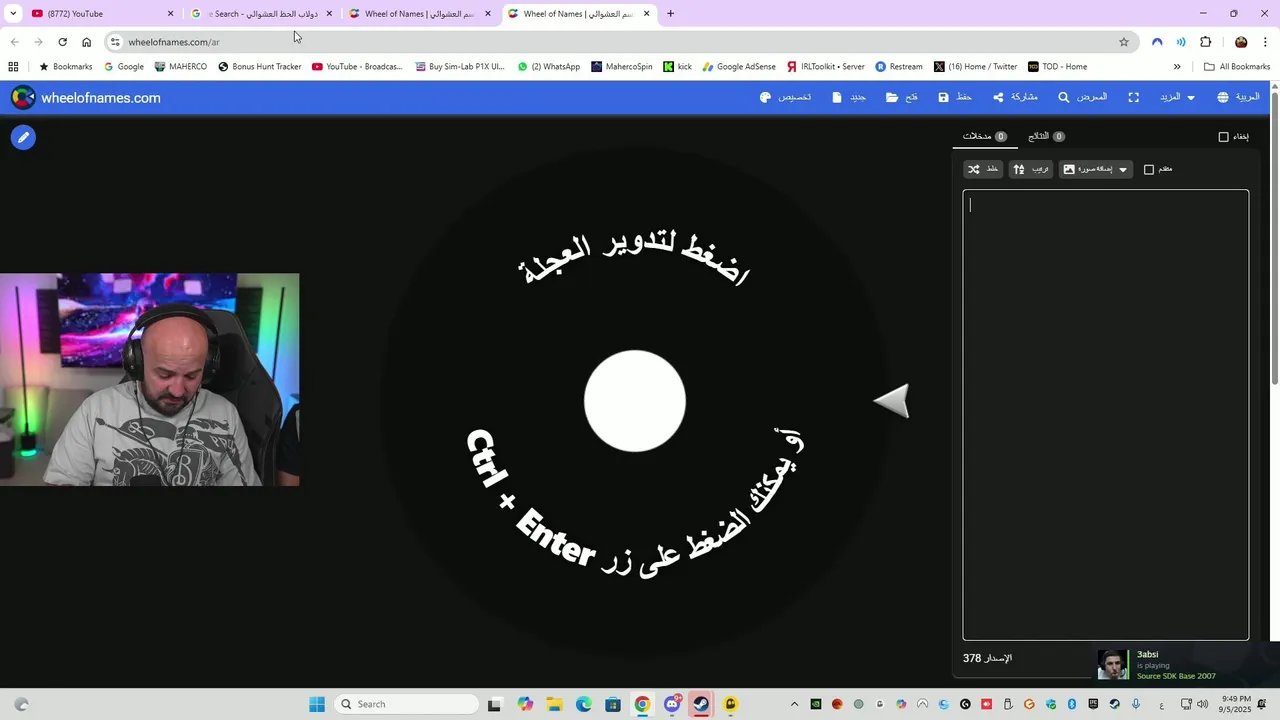Screen dimensions: 1280x720
Task: Open the volume control in the tray
Action: click(x=1203, y=704)
